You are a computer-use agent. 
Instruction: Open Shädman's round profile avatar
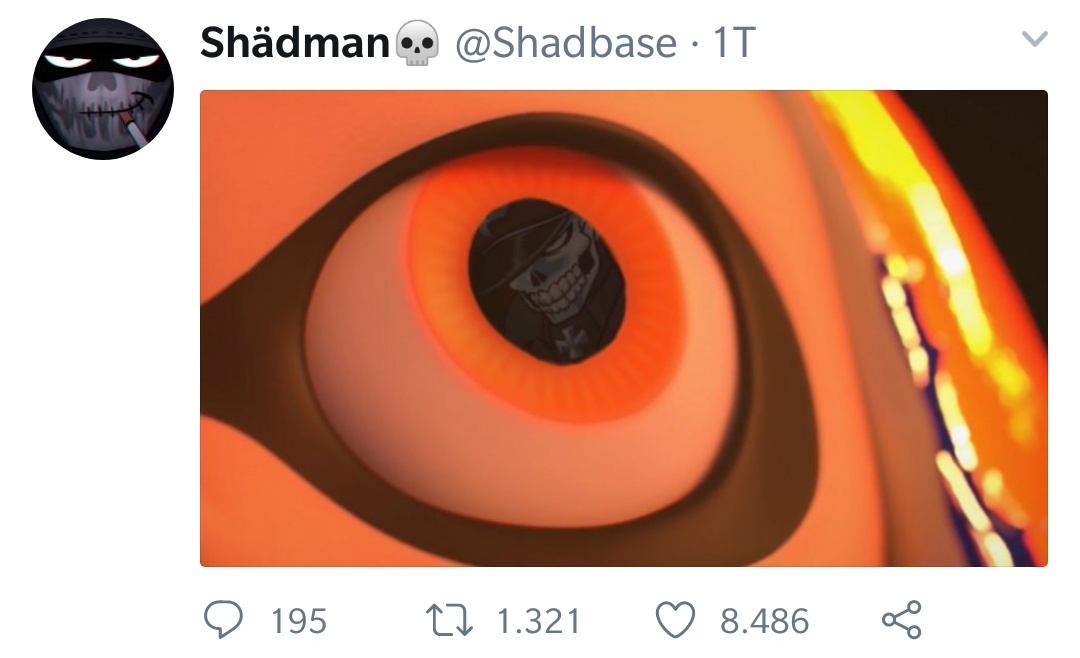coord(103,89)
